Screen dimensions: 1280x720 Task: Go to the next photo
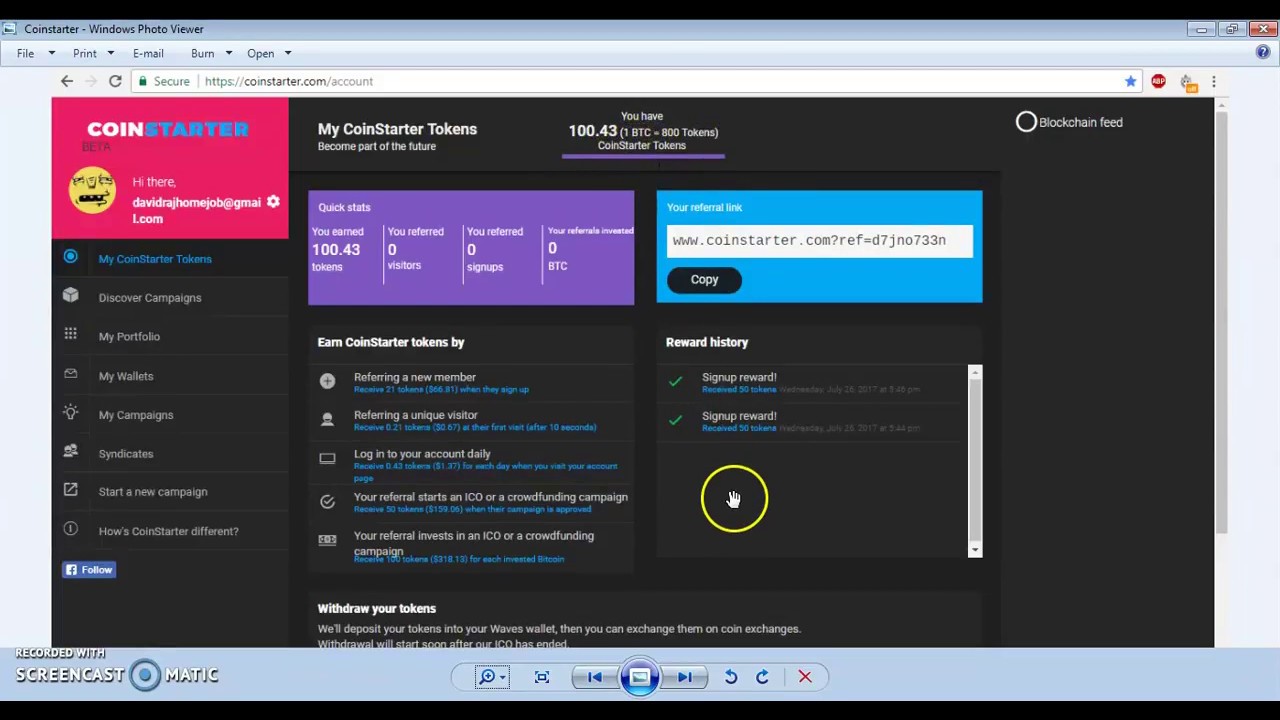tap(685, 677)
